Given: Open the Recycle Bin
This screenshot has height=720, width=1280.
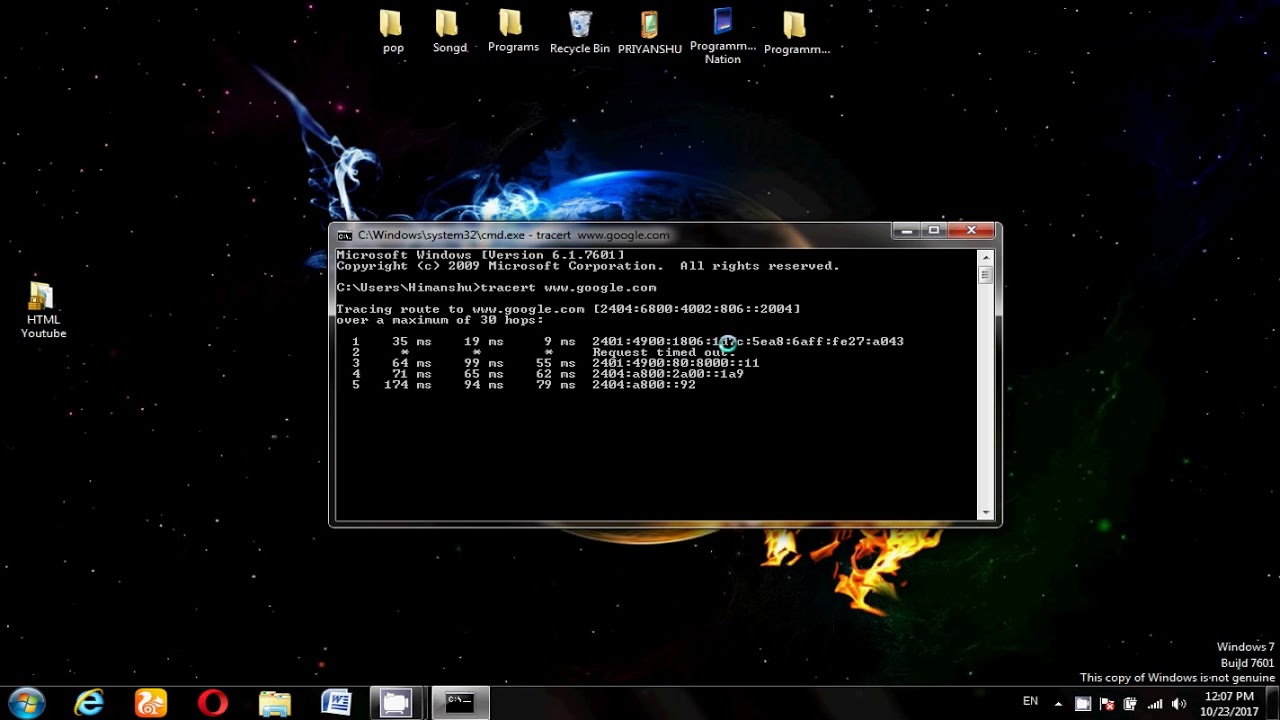Looking at the screenshot, I should (580, 31).
